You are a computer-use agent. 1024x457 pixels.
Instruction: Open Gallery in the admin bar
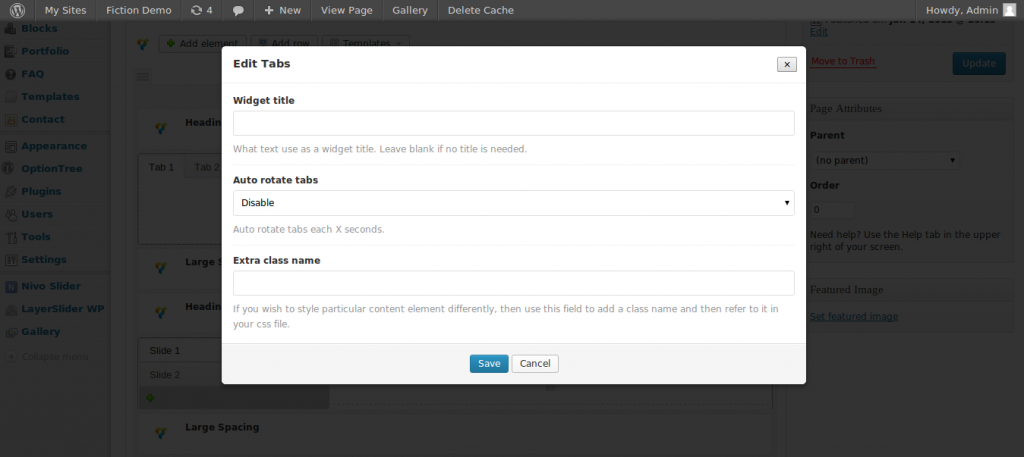(x=409, y=10)
